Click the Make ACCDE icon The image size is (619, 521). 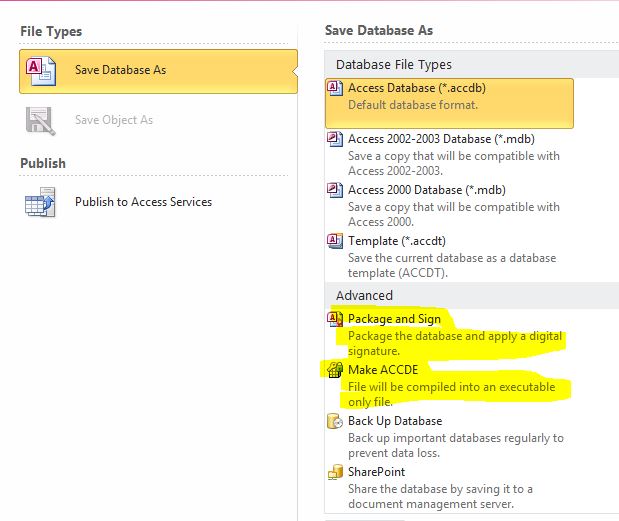pos(335,370)
